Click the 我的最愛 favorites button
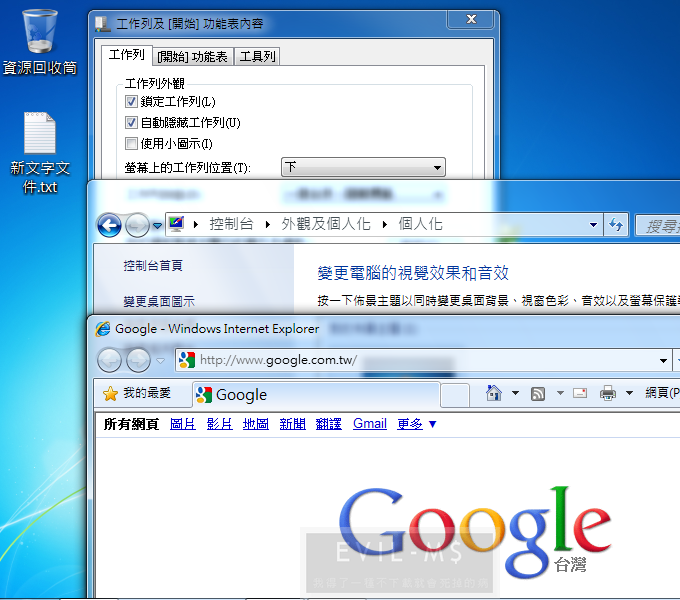The width and height of the screenshot is (680, 600). coord(137,394)
